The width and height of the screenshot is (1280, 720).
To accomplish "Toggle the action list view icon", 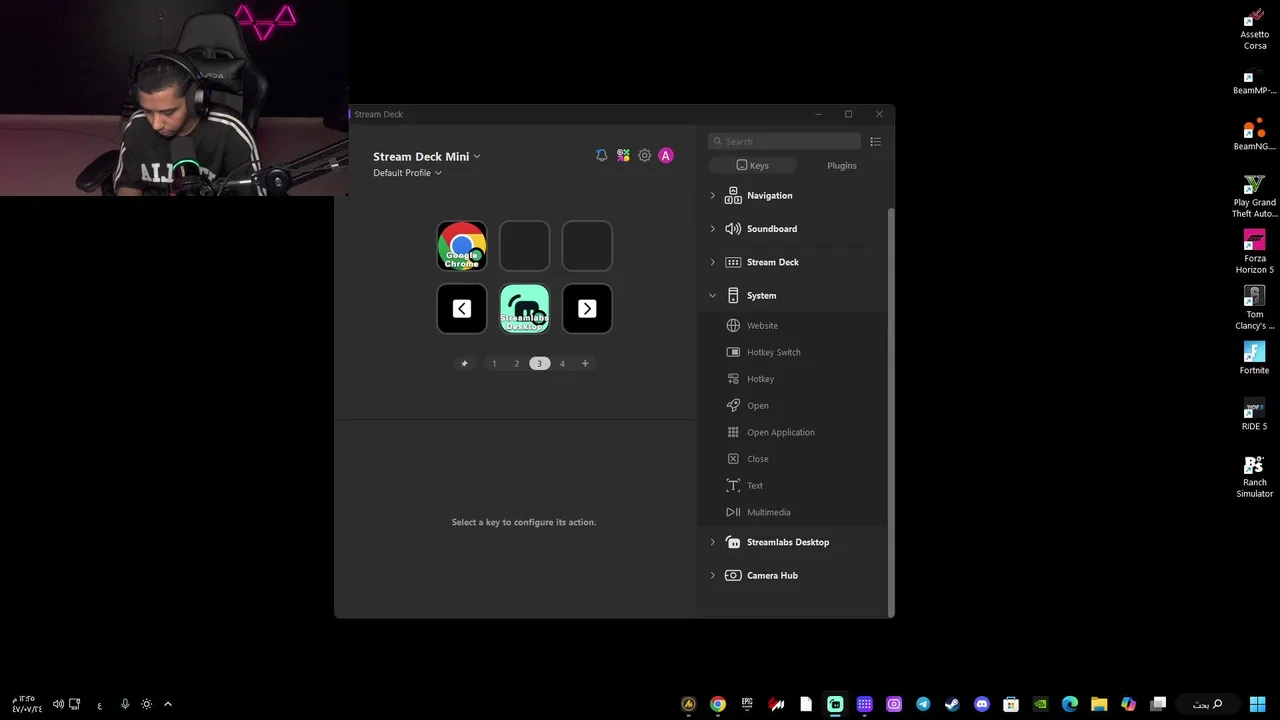I will [x=875, y=142].
